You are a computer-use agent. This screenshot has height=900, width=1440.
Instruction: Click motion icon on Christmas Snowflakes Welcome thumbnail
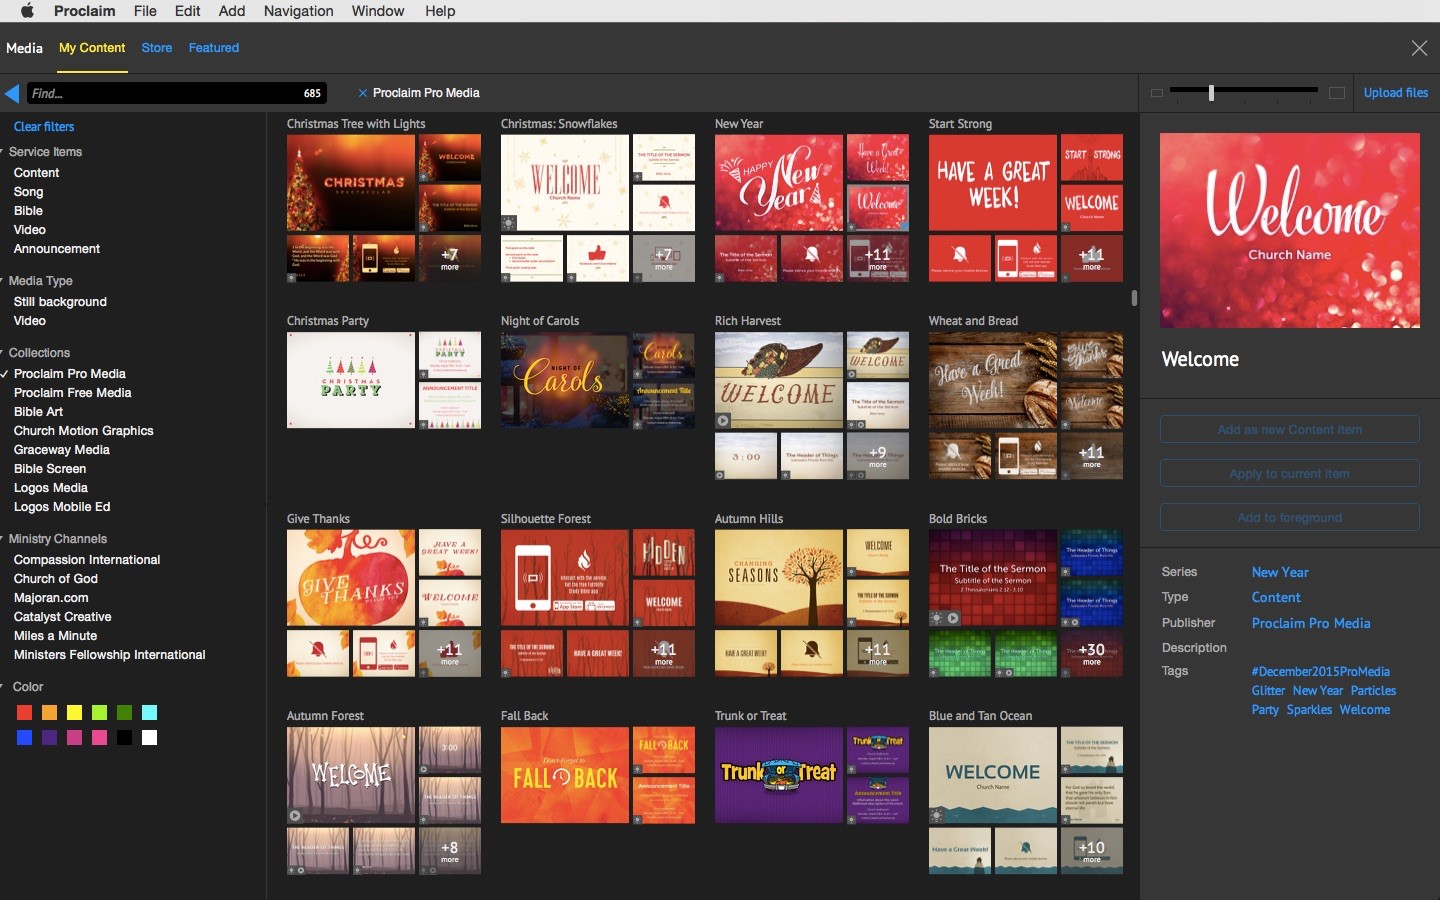tap(509, 223)
